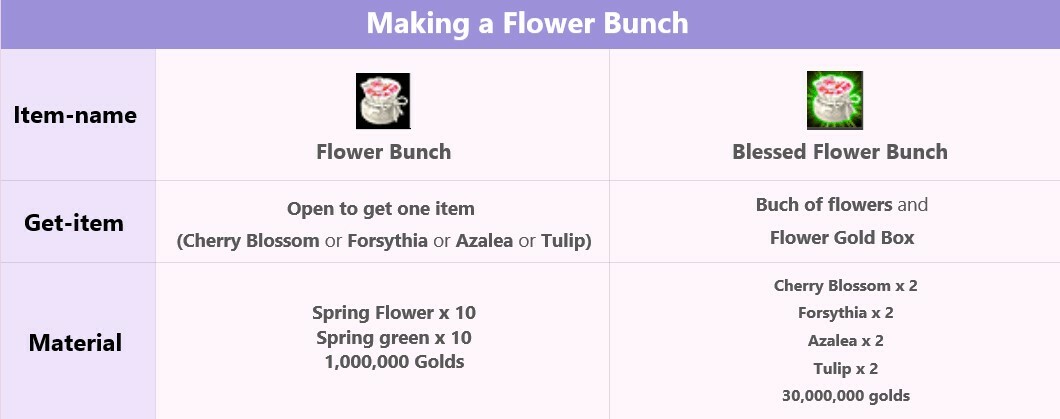Click the Blessed Flower Bunch name text

(x=840, y=151)
